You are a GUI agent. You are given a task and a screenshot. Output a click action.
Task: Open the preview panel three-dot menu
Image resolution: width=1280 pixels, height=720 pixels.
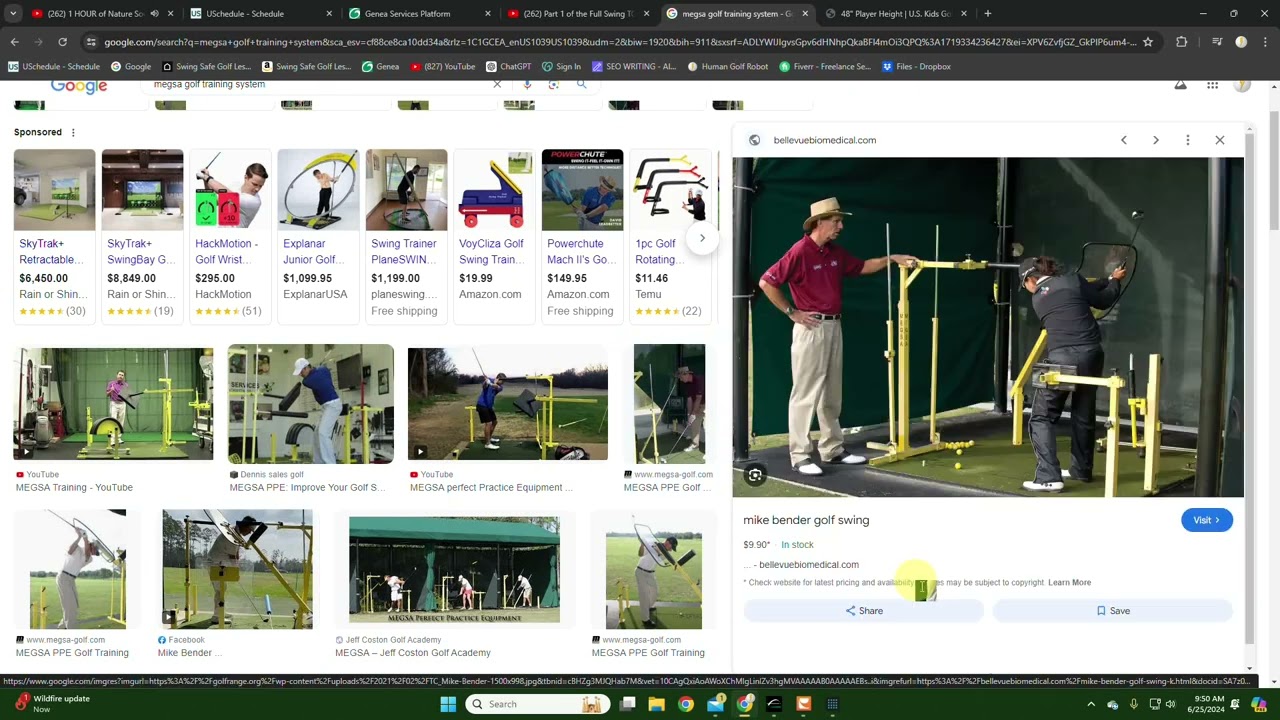point(1188,140)
